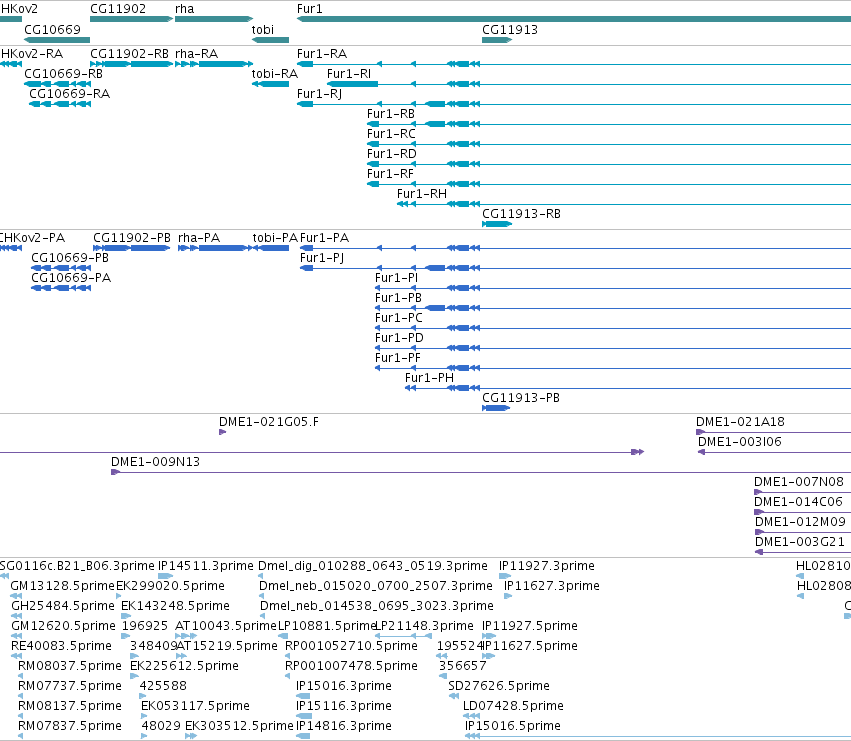Select EST EK053117.5prime label
Viewport: 851px width, 741px height.
[x=195, y=706]
